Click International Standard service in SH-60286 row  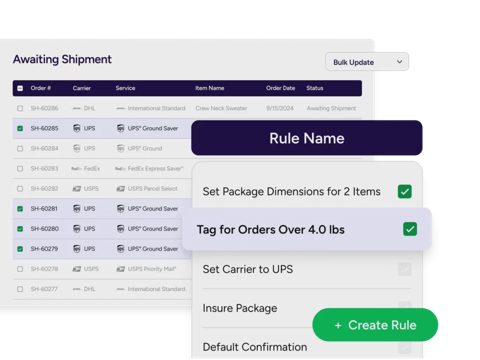point(156,108)
